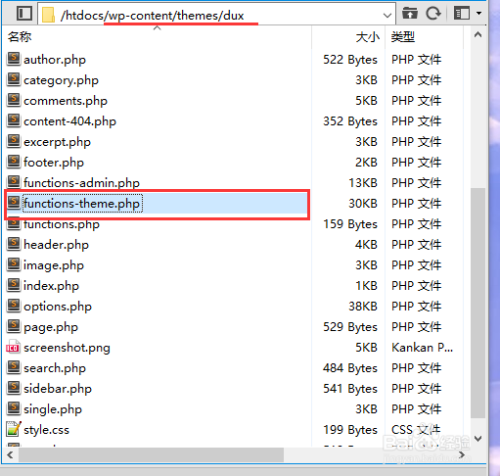Screen dimensions: 500x476
Task: Click the style.css file icon
Action: click(x=13, y=429)
